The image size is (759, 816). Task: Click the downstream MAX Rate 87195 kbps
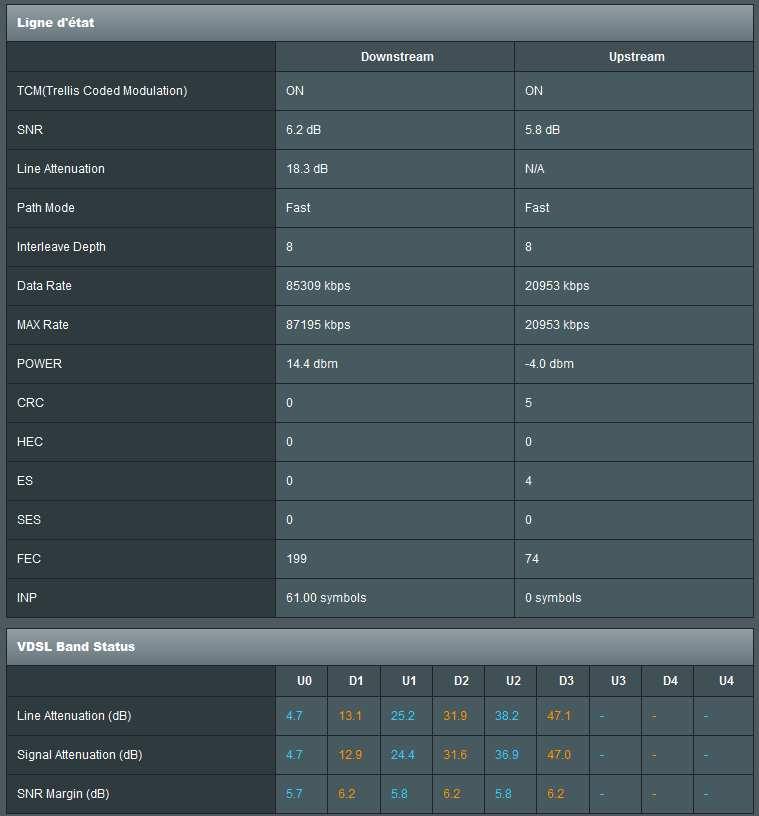pyautogui.click(x=318, y=325)
